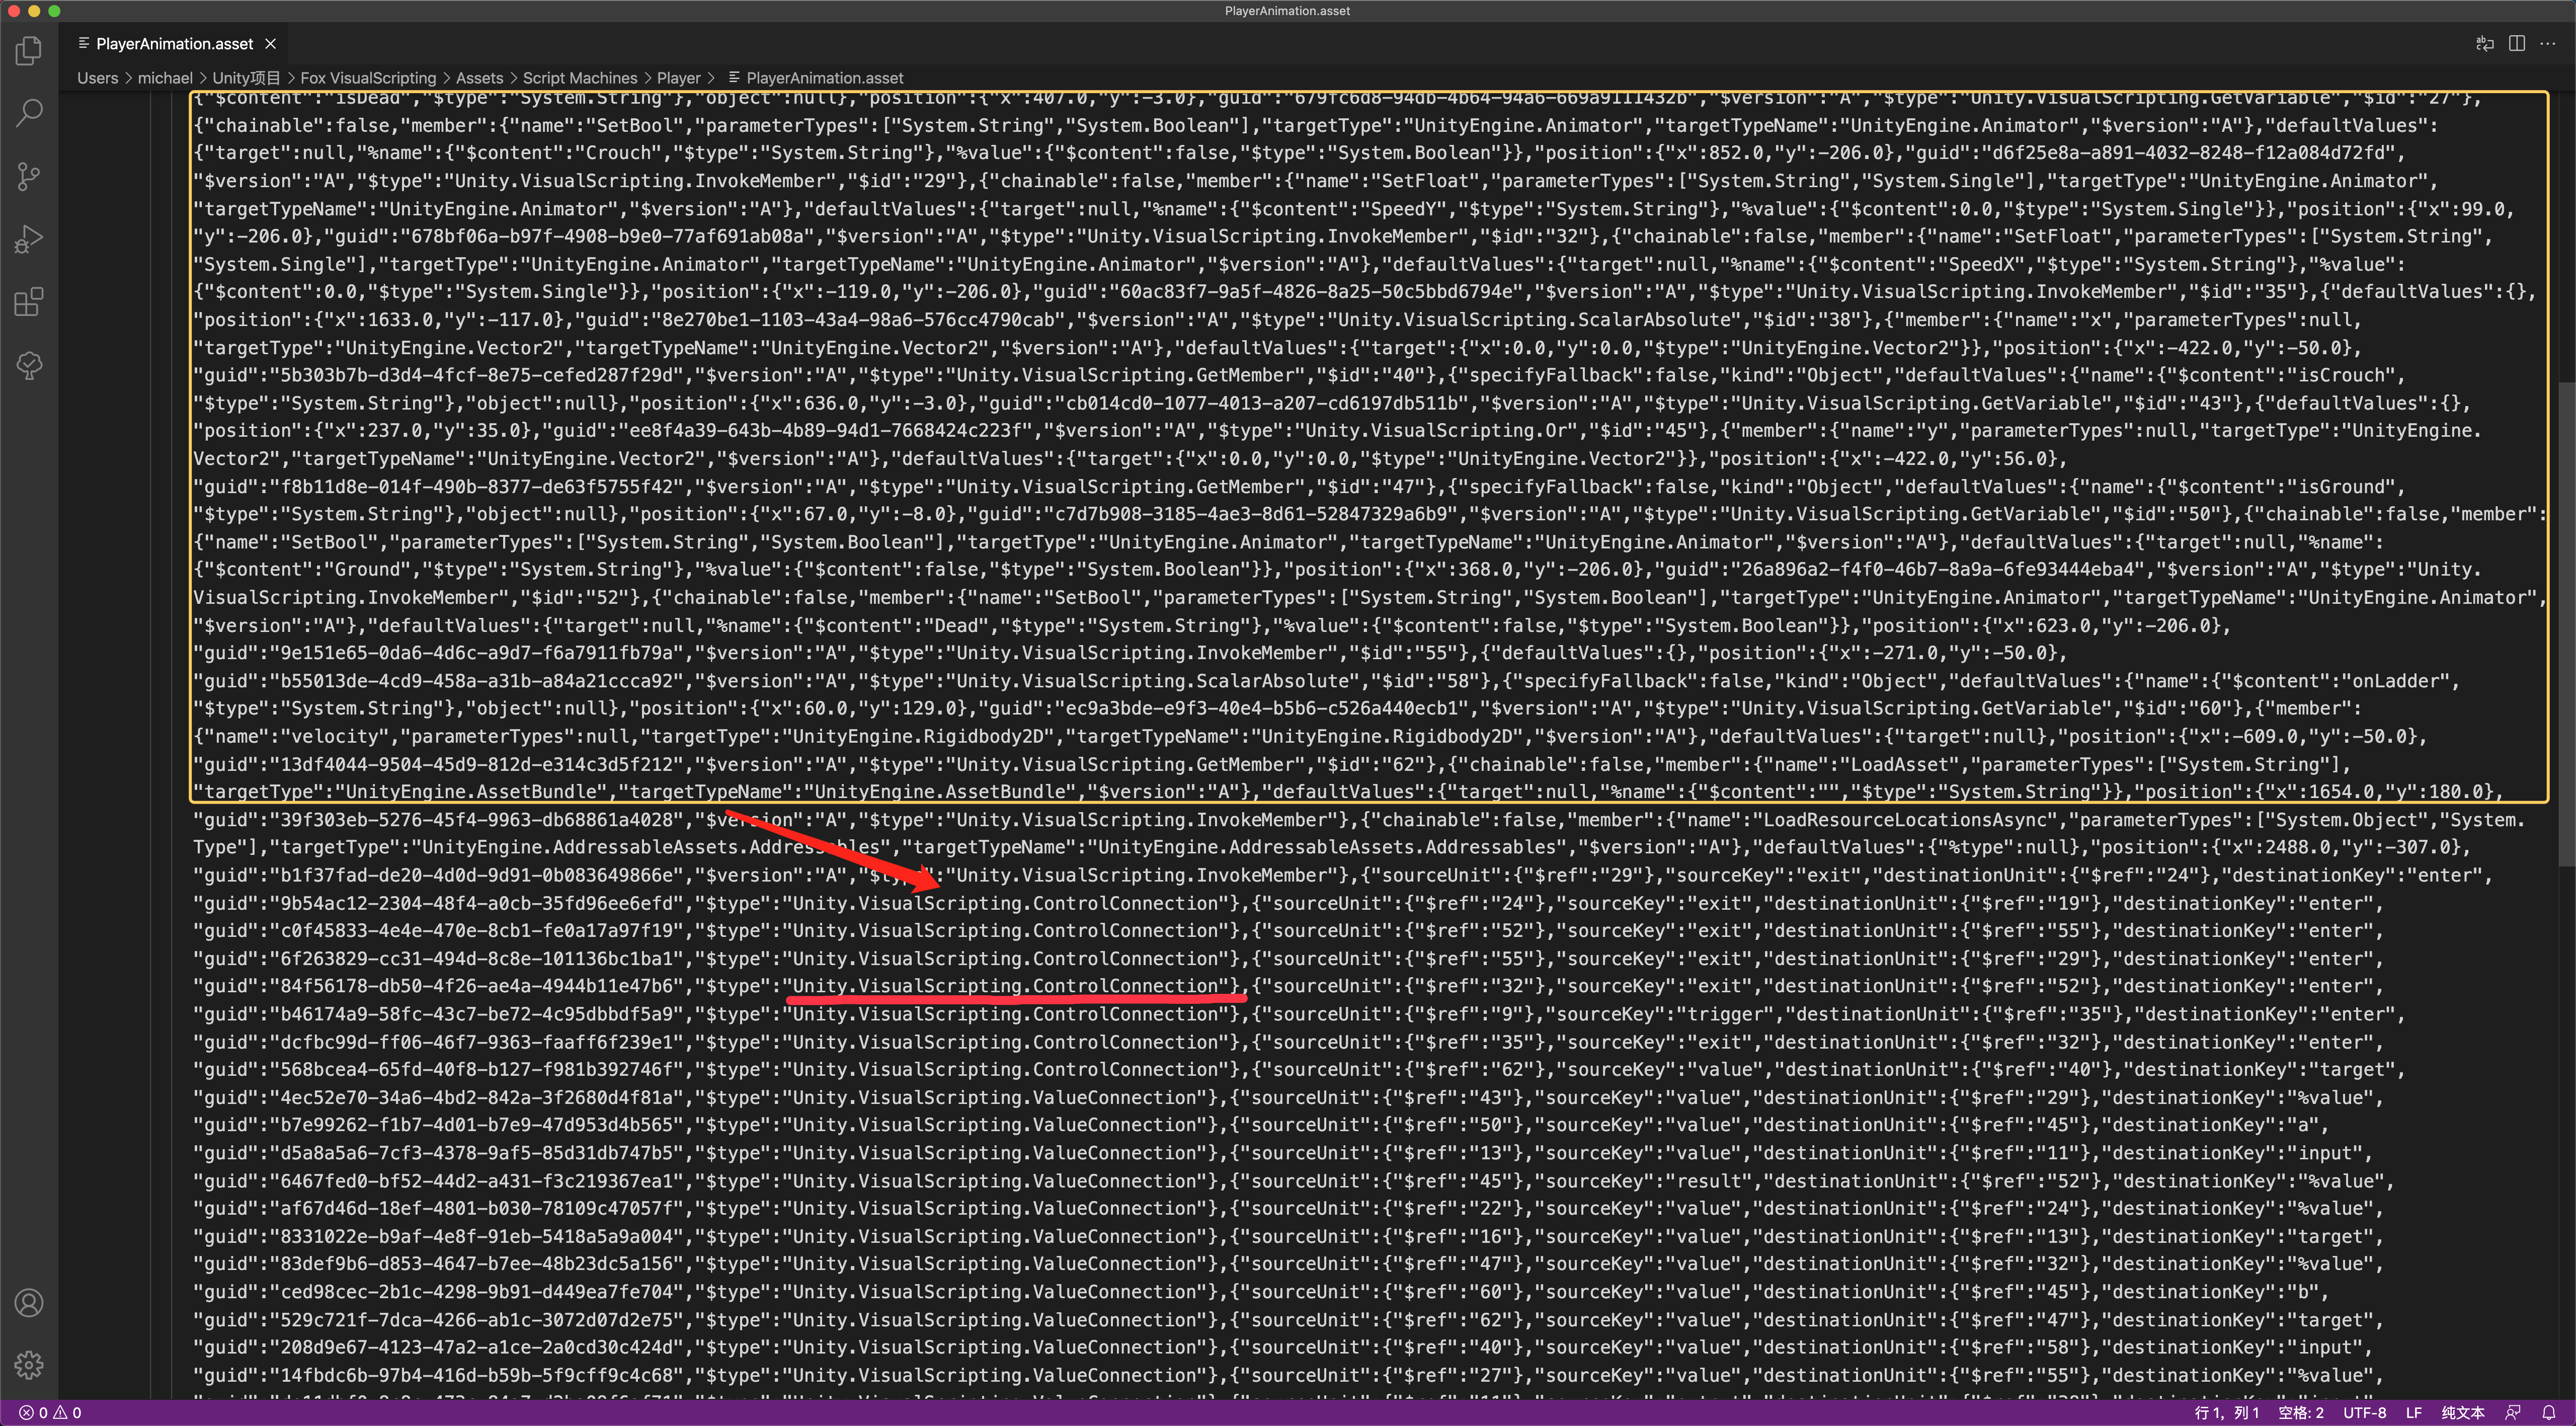Toggle word wrap icon in editor title bar
This screenshot has width=2576, height=1426.
tap(2484, 43)
